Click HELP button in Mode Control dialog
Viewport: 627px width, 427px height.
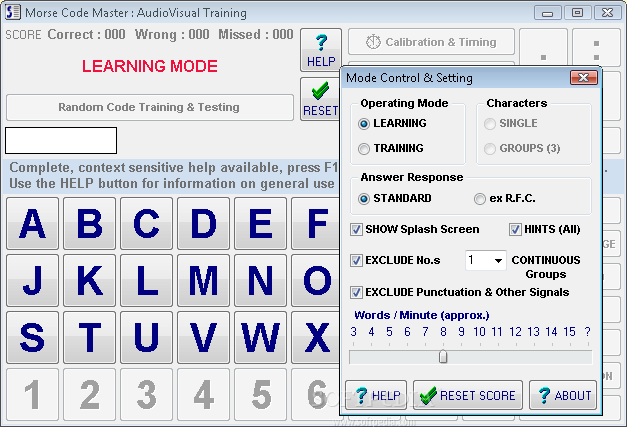[376, 395]
